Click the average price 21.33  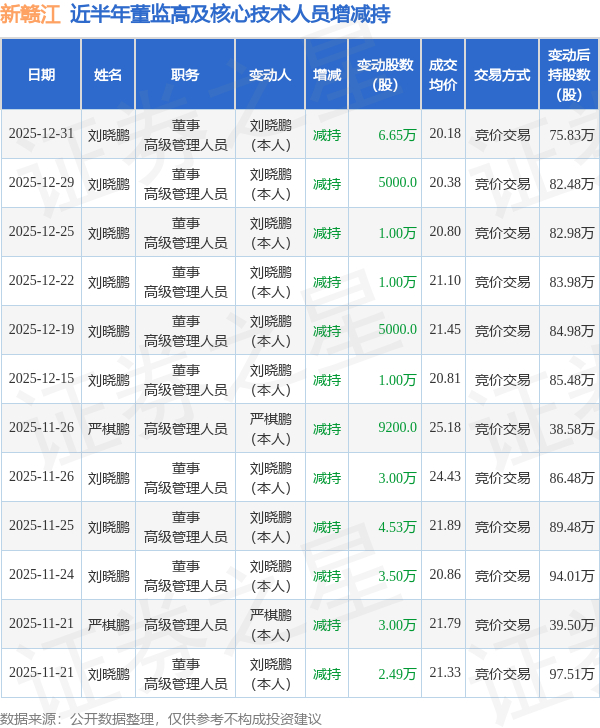(445, 673)
